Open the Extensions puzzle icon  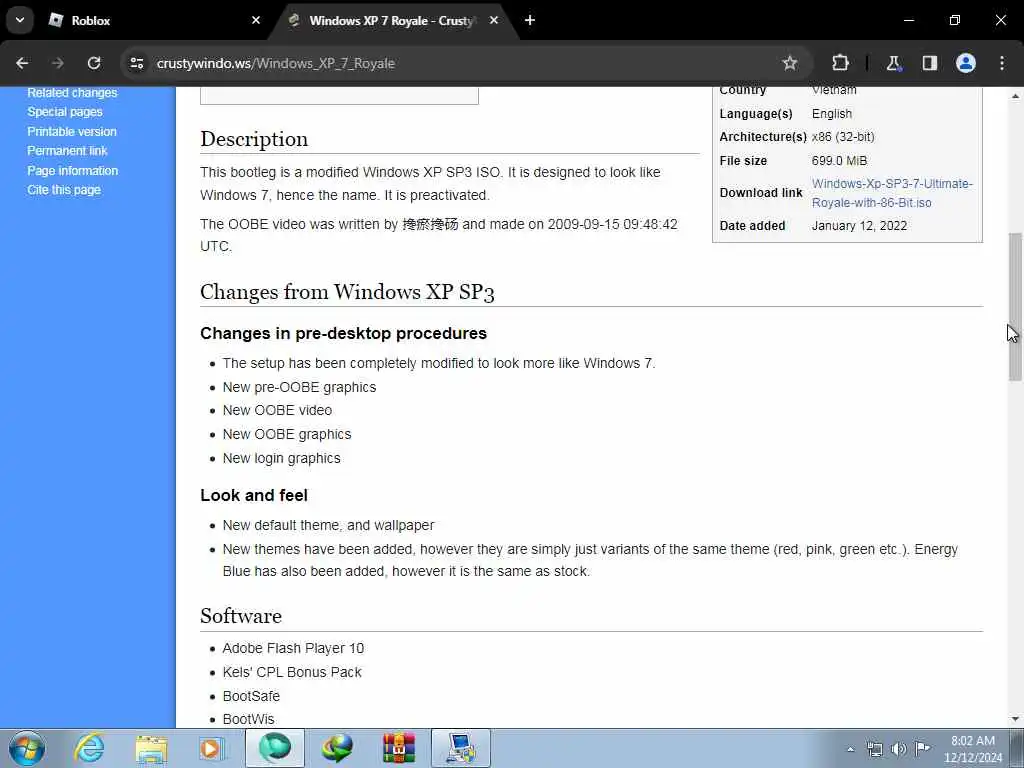(840, 63)
